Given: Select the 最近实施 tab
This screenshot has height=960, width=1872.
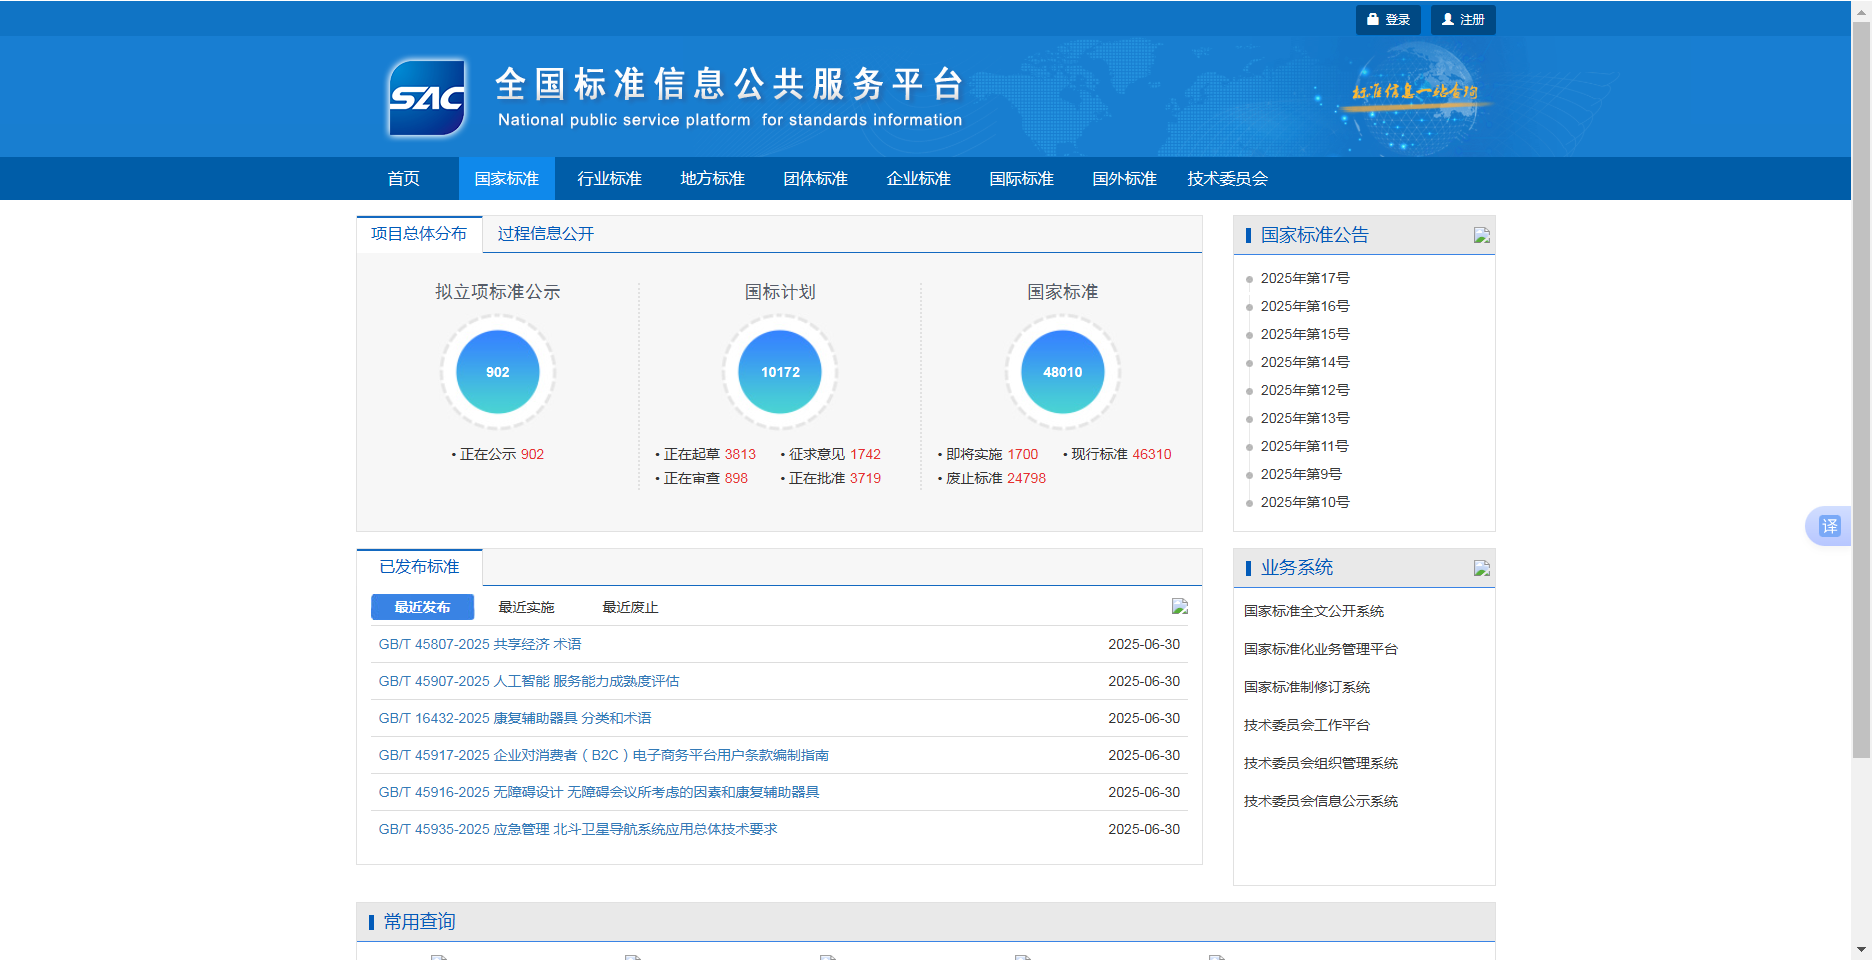Looking at the screenshot, I should pyautogui.click(x=526, y=608).
